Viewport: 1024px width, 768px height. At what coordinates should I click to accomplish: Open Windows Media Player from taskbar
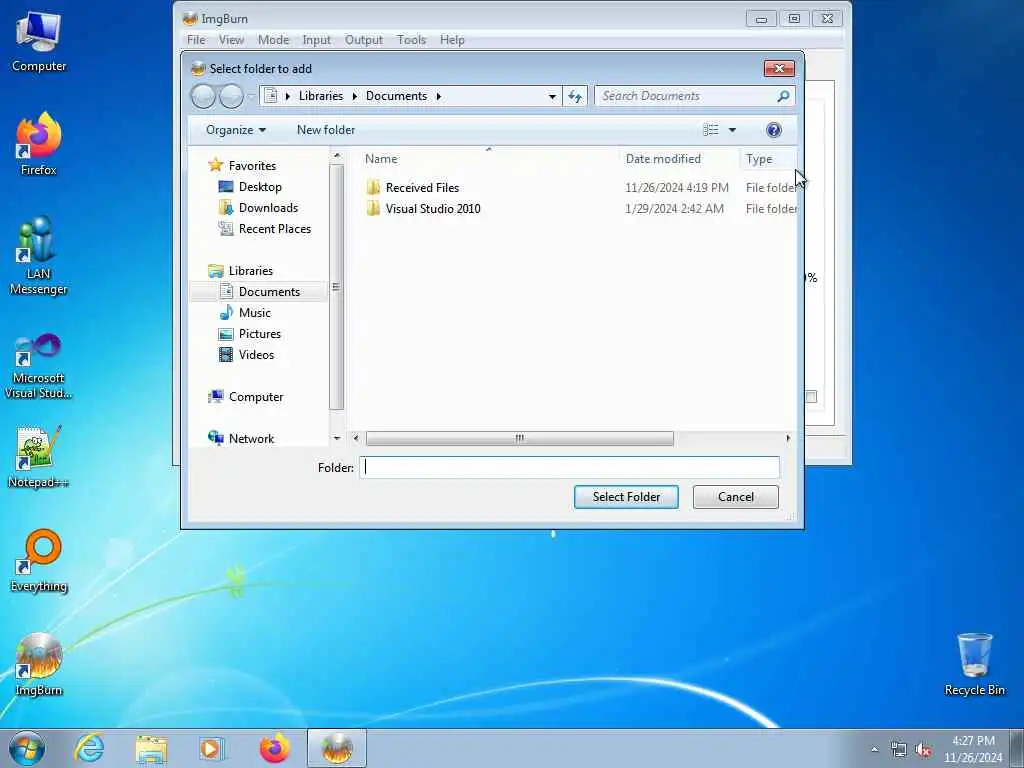[212, 748]
